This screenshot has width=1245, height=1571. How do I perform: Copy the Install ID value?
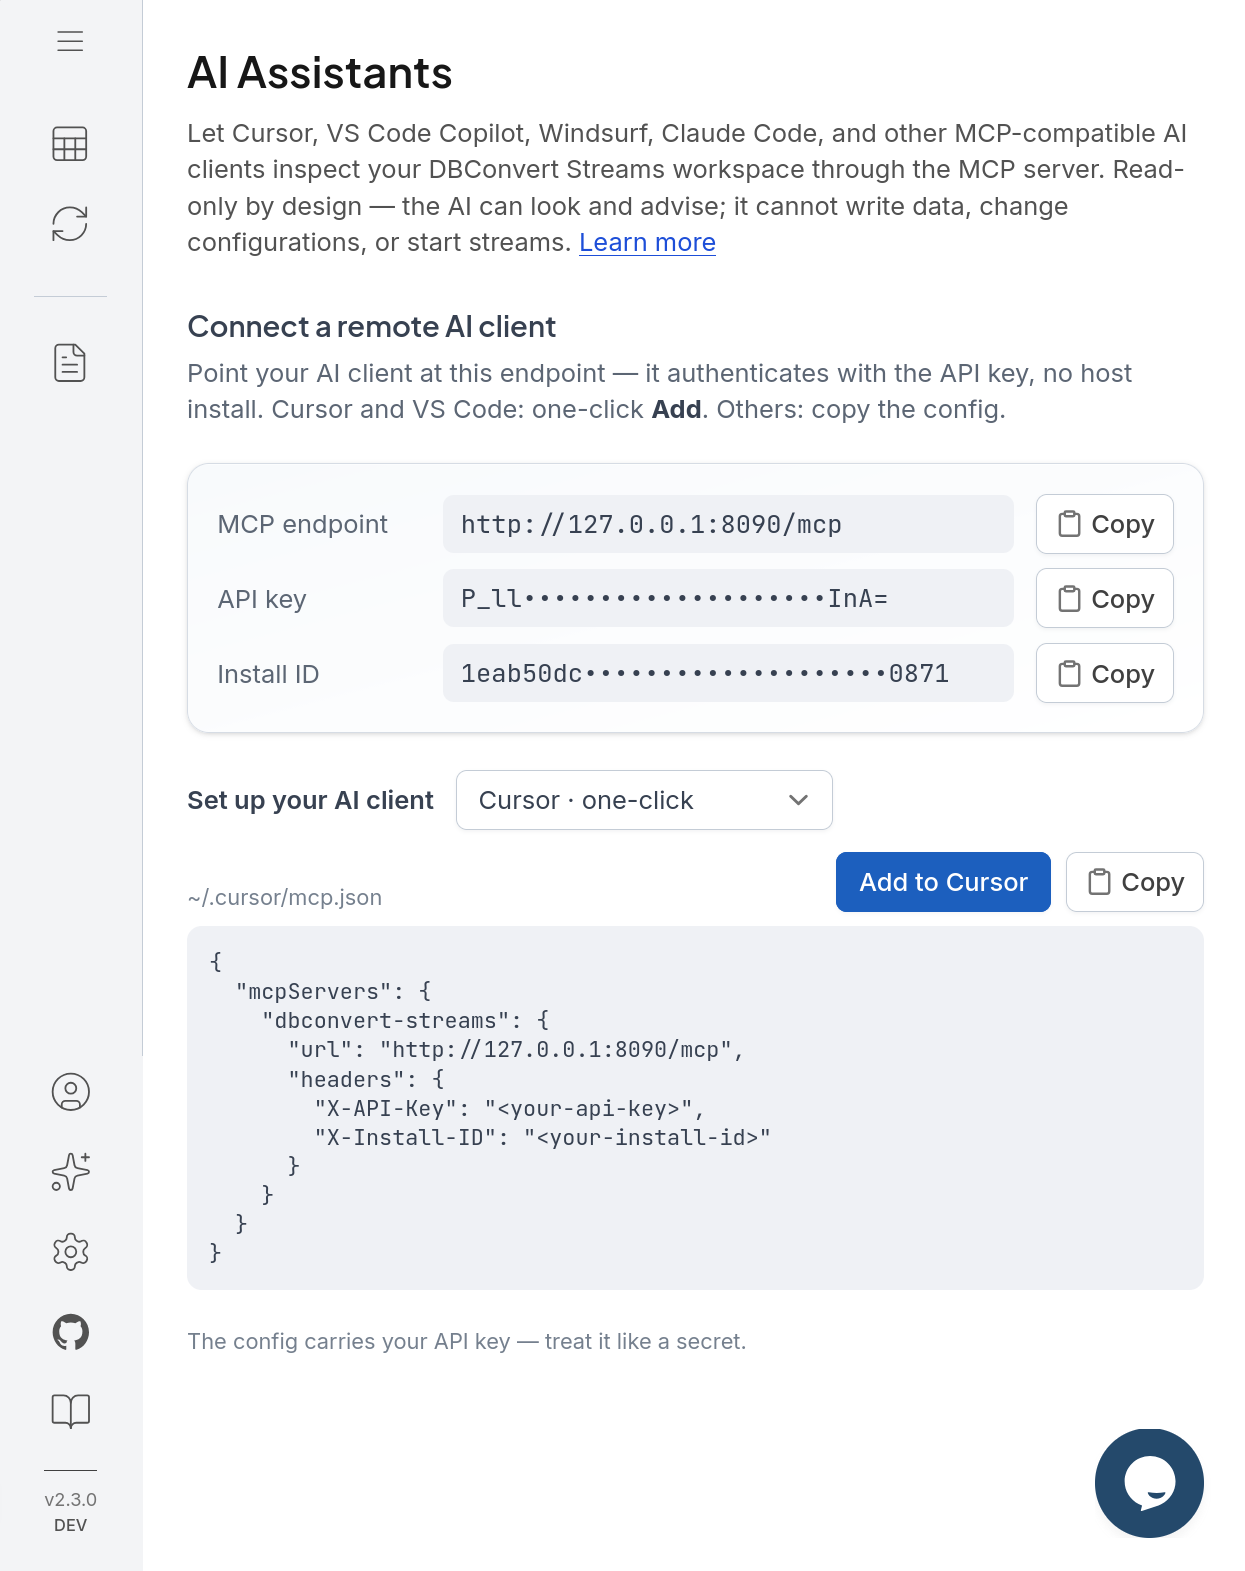tap(1105, 674)
